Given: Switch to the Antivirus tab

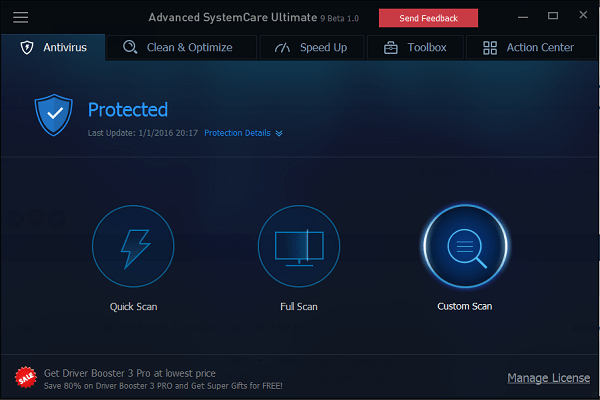Looking at the screenshot, I should (53, 47).
